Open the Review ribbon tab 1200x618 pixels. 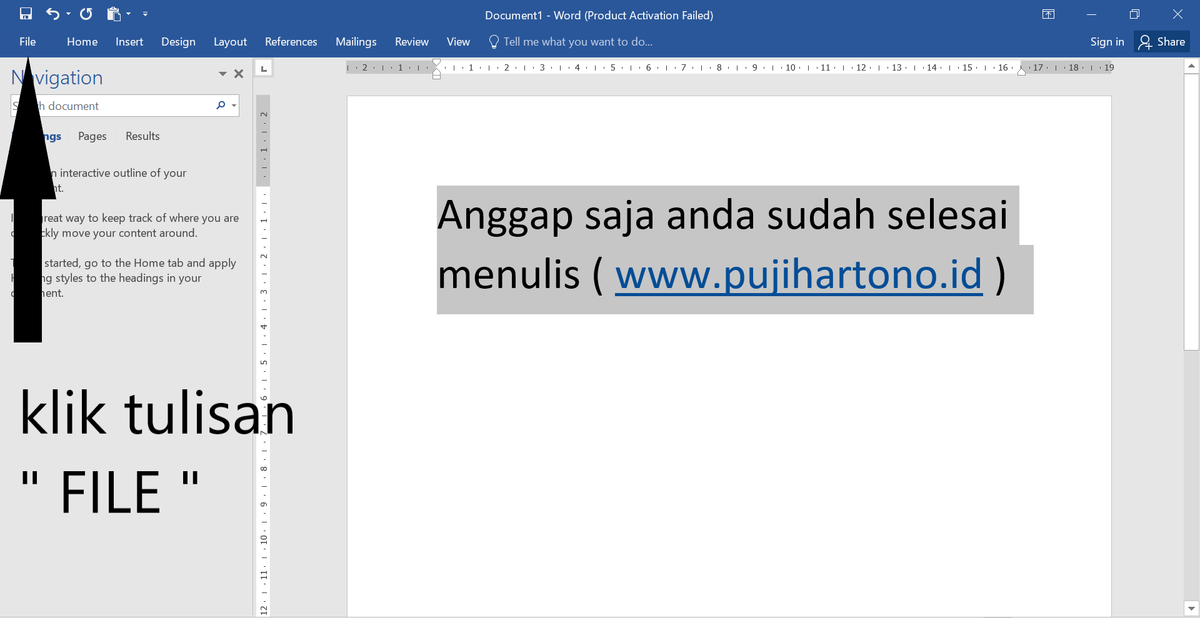[x=412, y=42]
